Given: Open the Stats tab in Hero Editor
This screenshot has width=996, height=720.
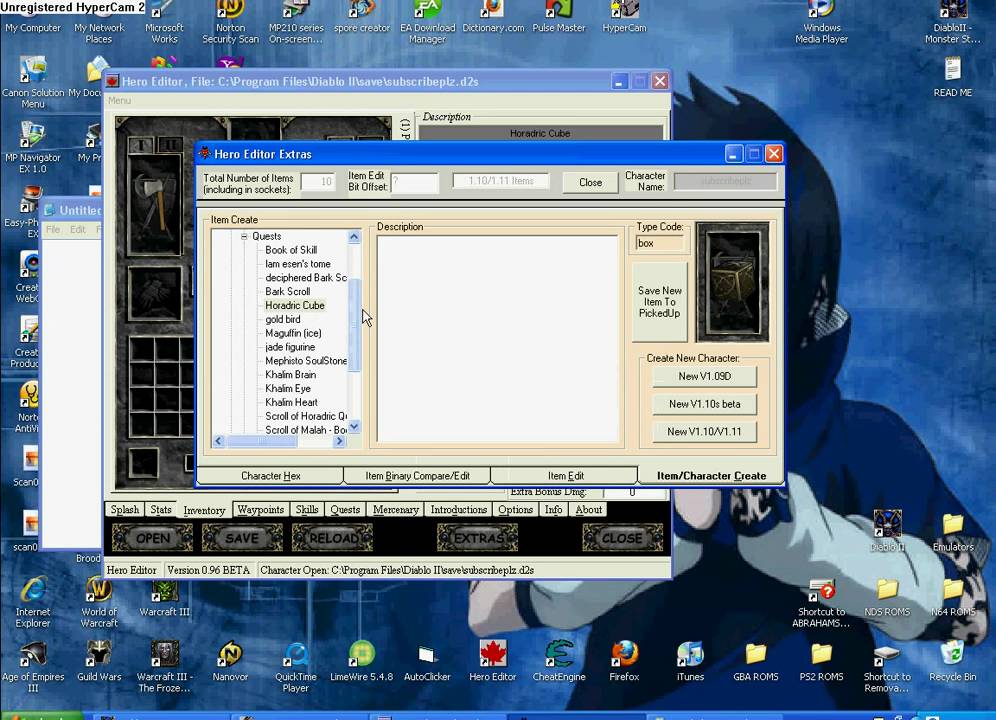Looking at the screenshot, I should [x=161, y=510].
